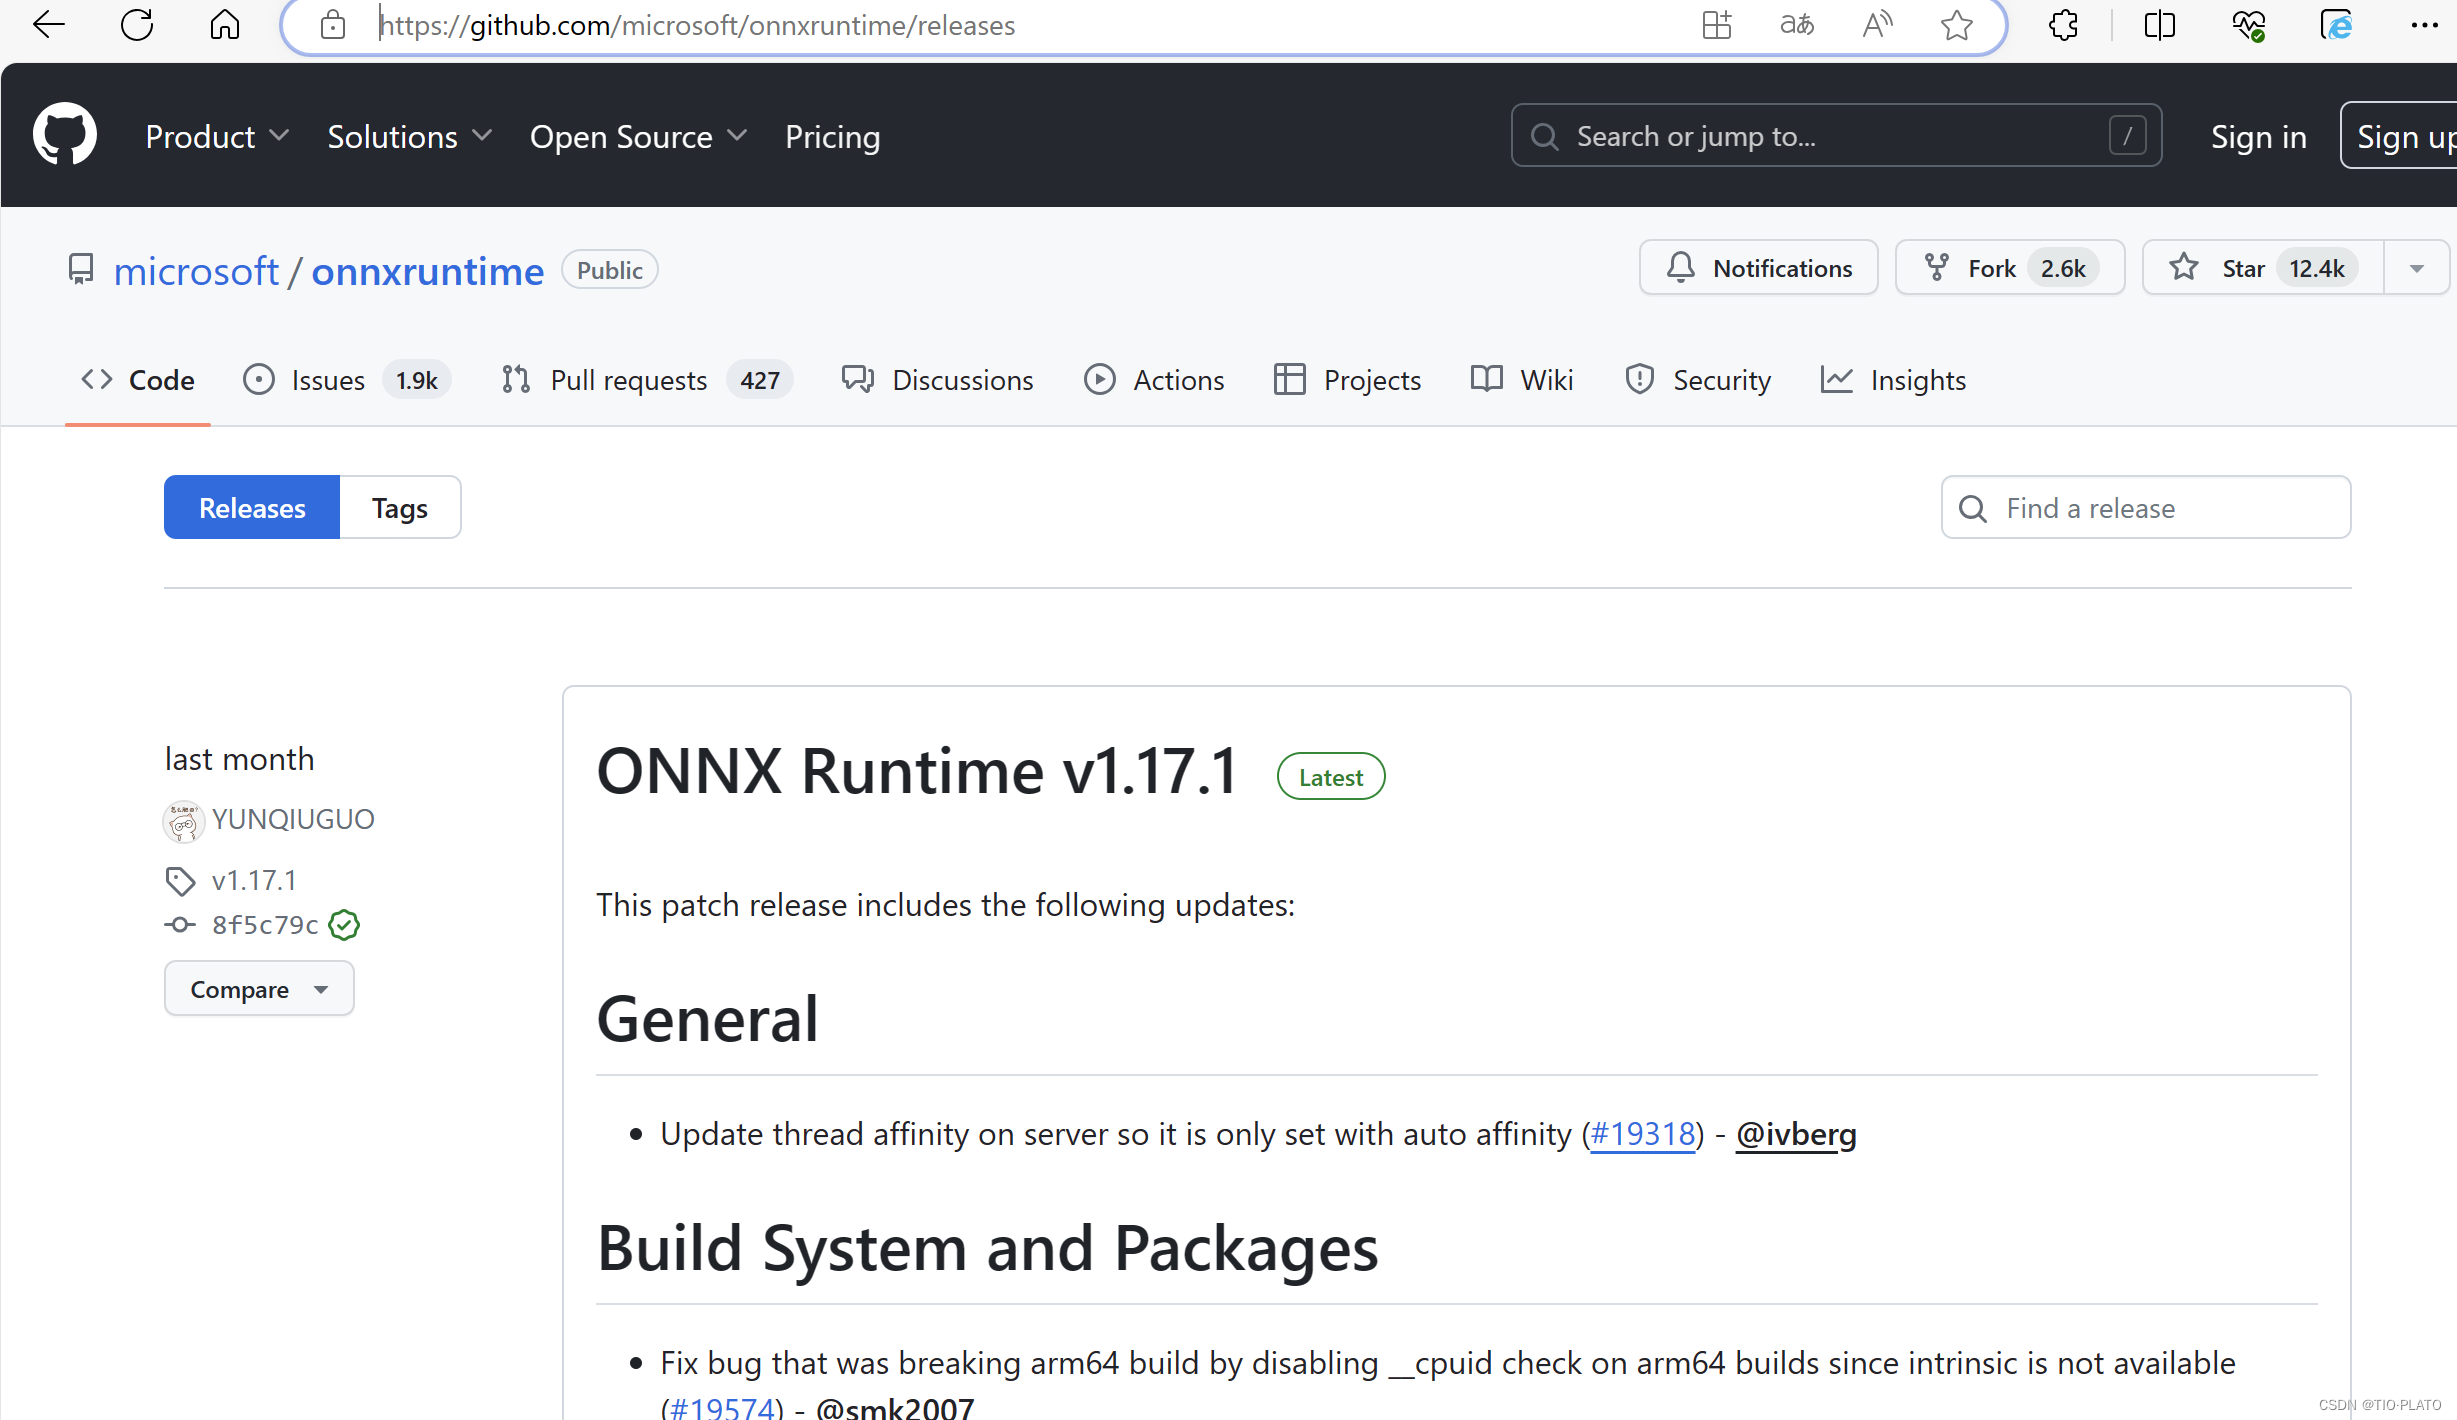Open the apps grid icon in address bar
This screenshot has width=2457, height=1420.
(x=1716, y=25)
